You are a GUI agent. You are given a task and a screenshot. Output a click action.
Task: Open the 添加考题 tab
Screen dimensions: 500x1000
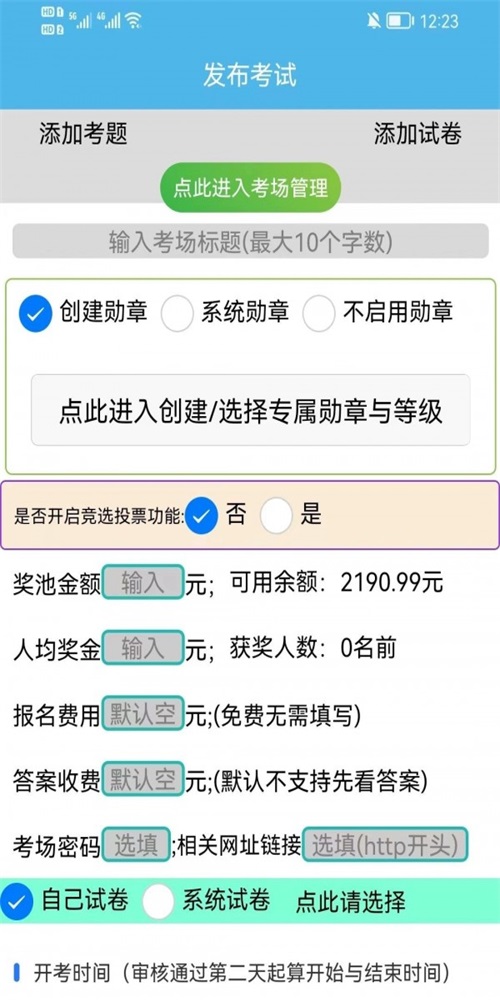click(x=83, y=135)
